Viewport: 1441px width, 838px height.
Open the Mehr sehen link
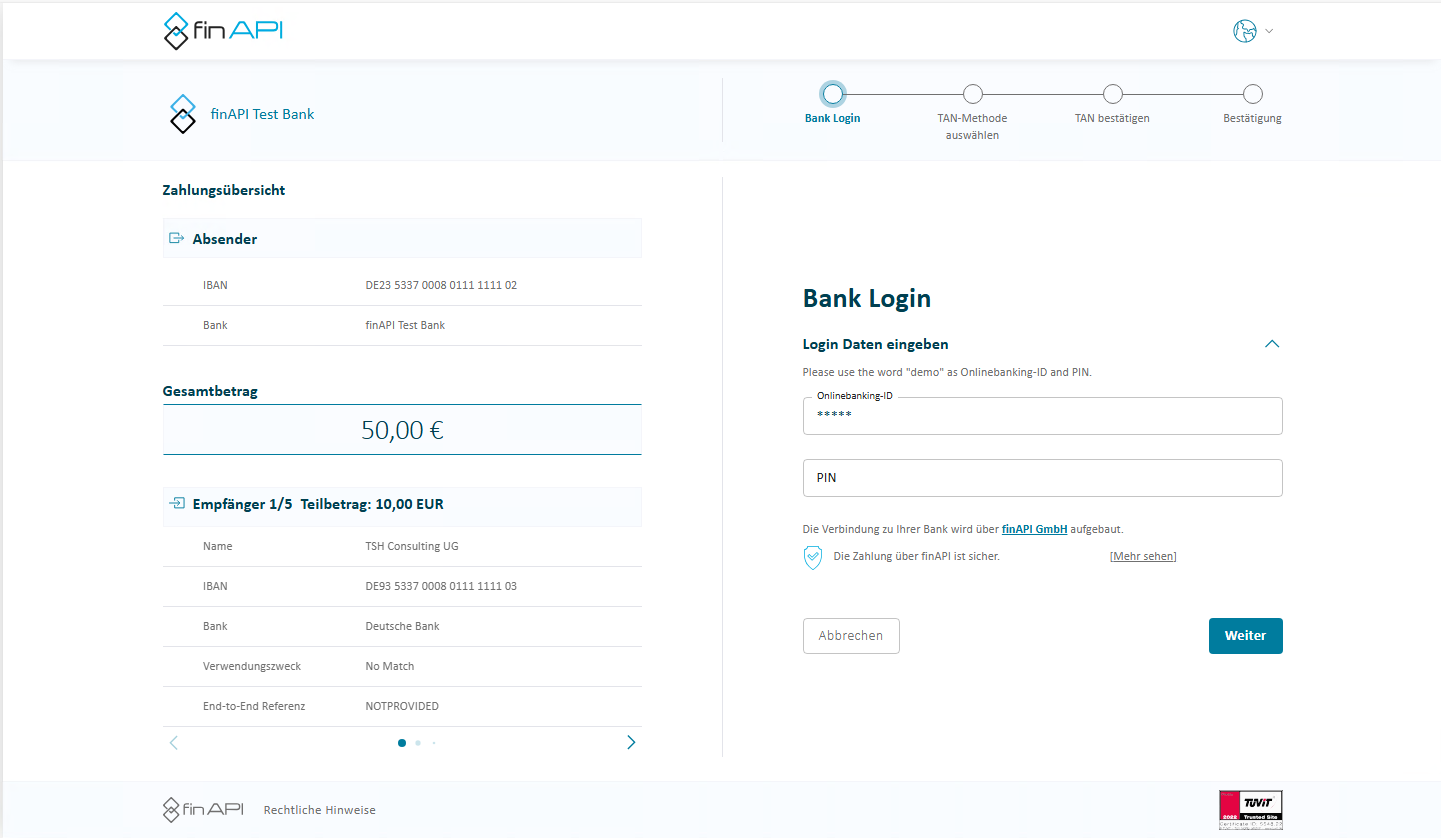click(1143, 556)
